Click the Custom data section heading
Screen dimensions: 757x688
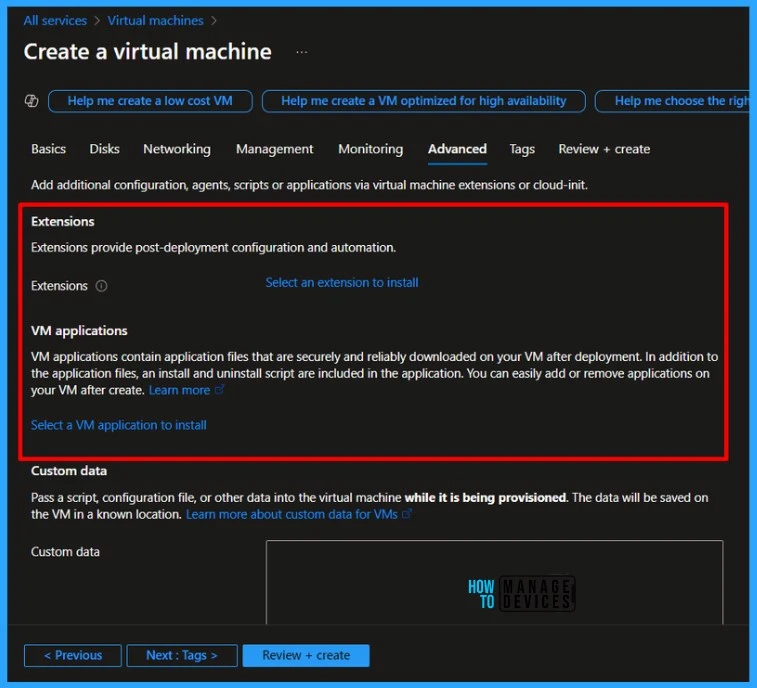click(69, 471)
